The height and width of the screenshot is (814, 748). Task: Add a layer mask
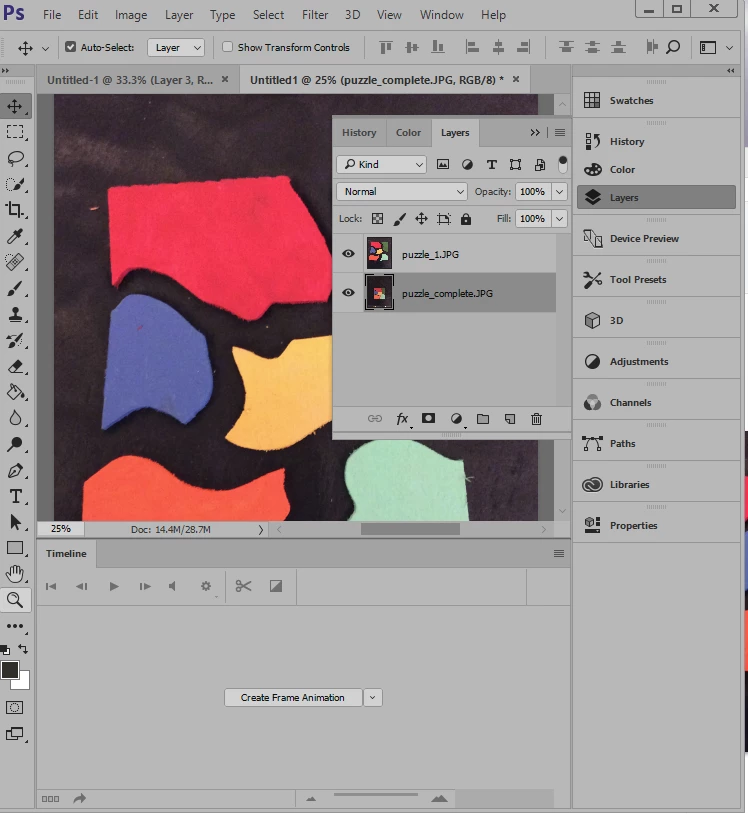(428, 418)
